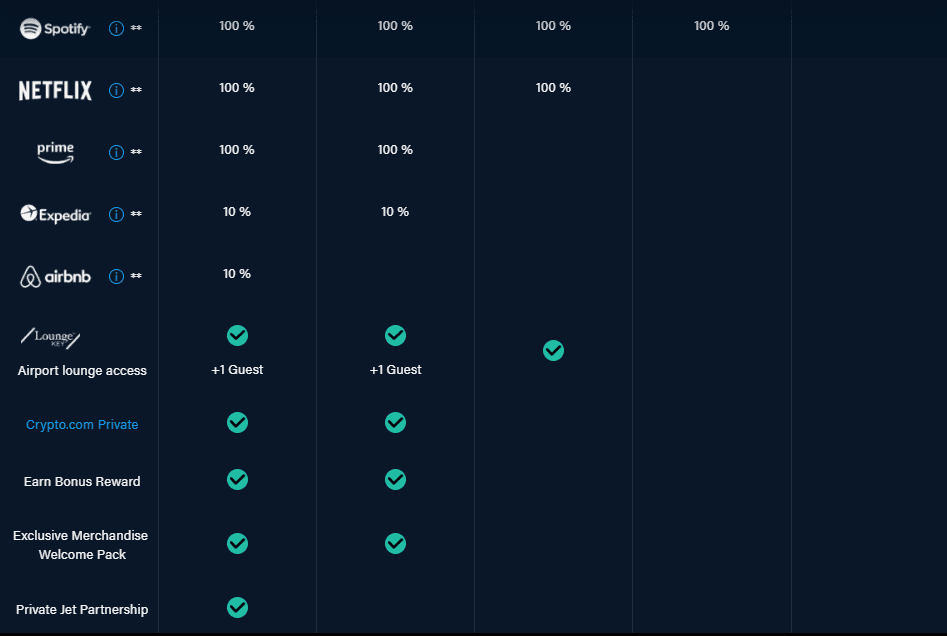The height and width of the screenshot is (636, 947).
Task: Click Spotify's 100 % in the second column
Action: [395, 26]
